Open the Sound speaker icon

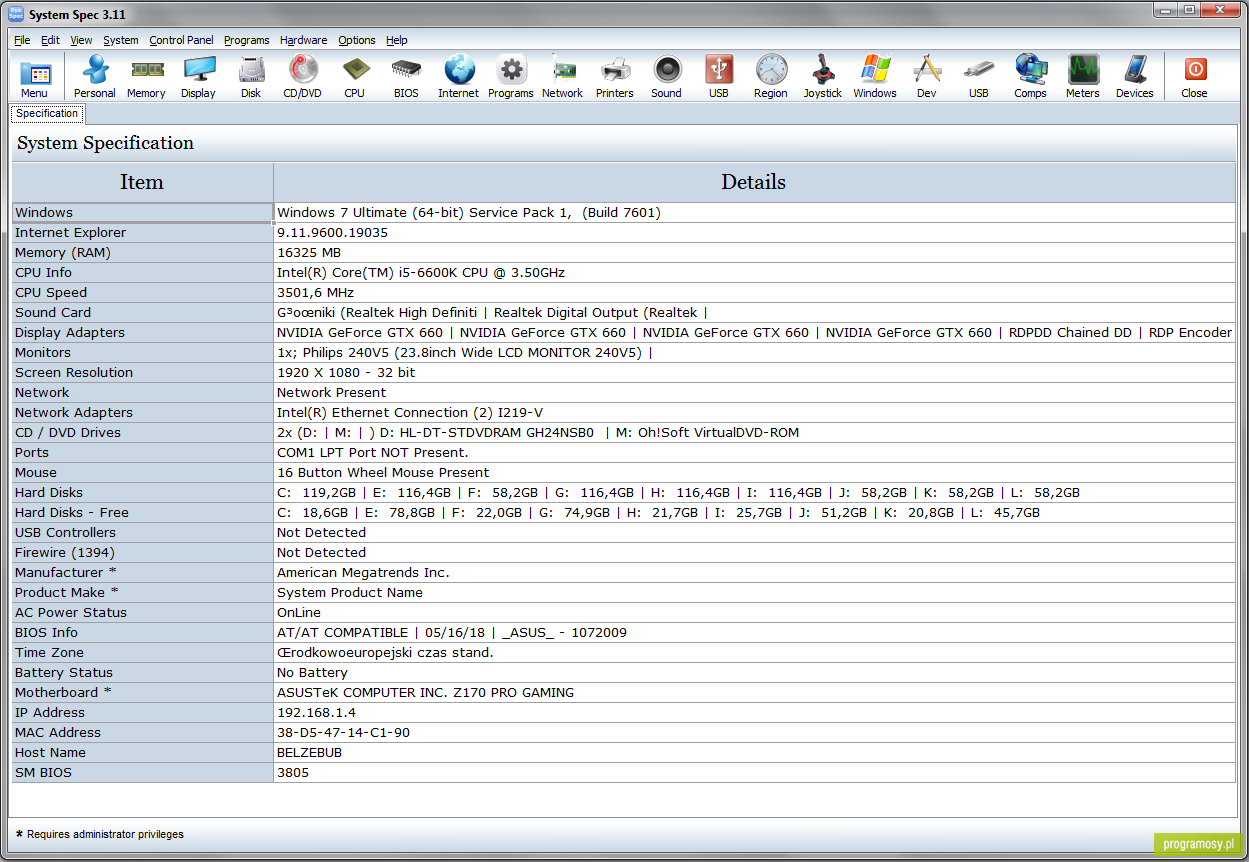coord(666,77)
